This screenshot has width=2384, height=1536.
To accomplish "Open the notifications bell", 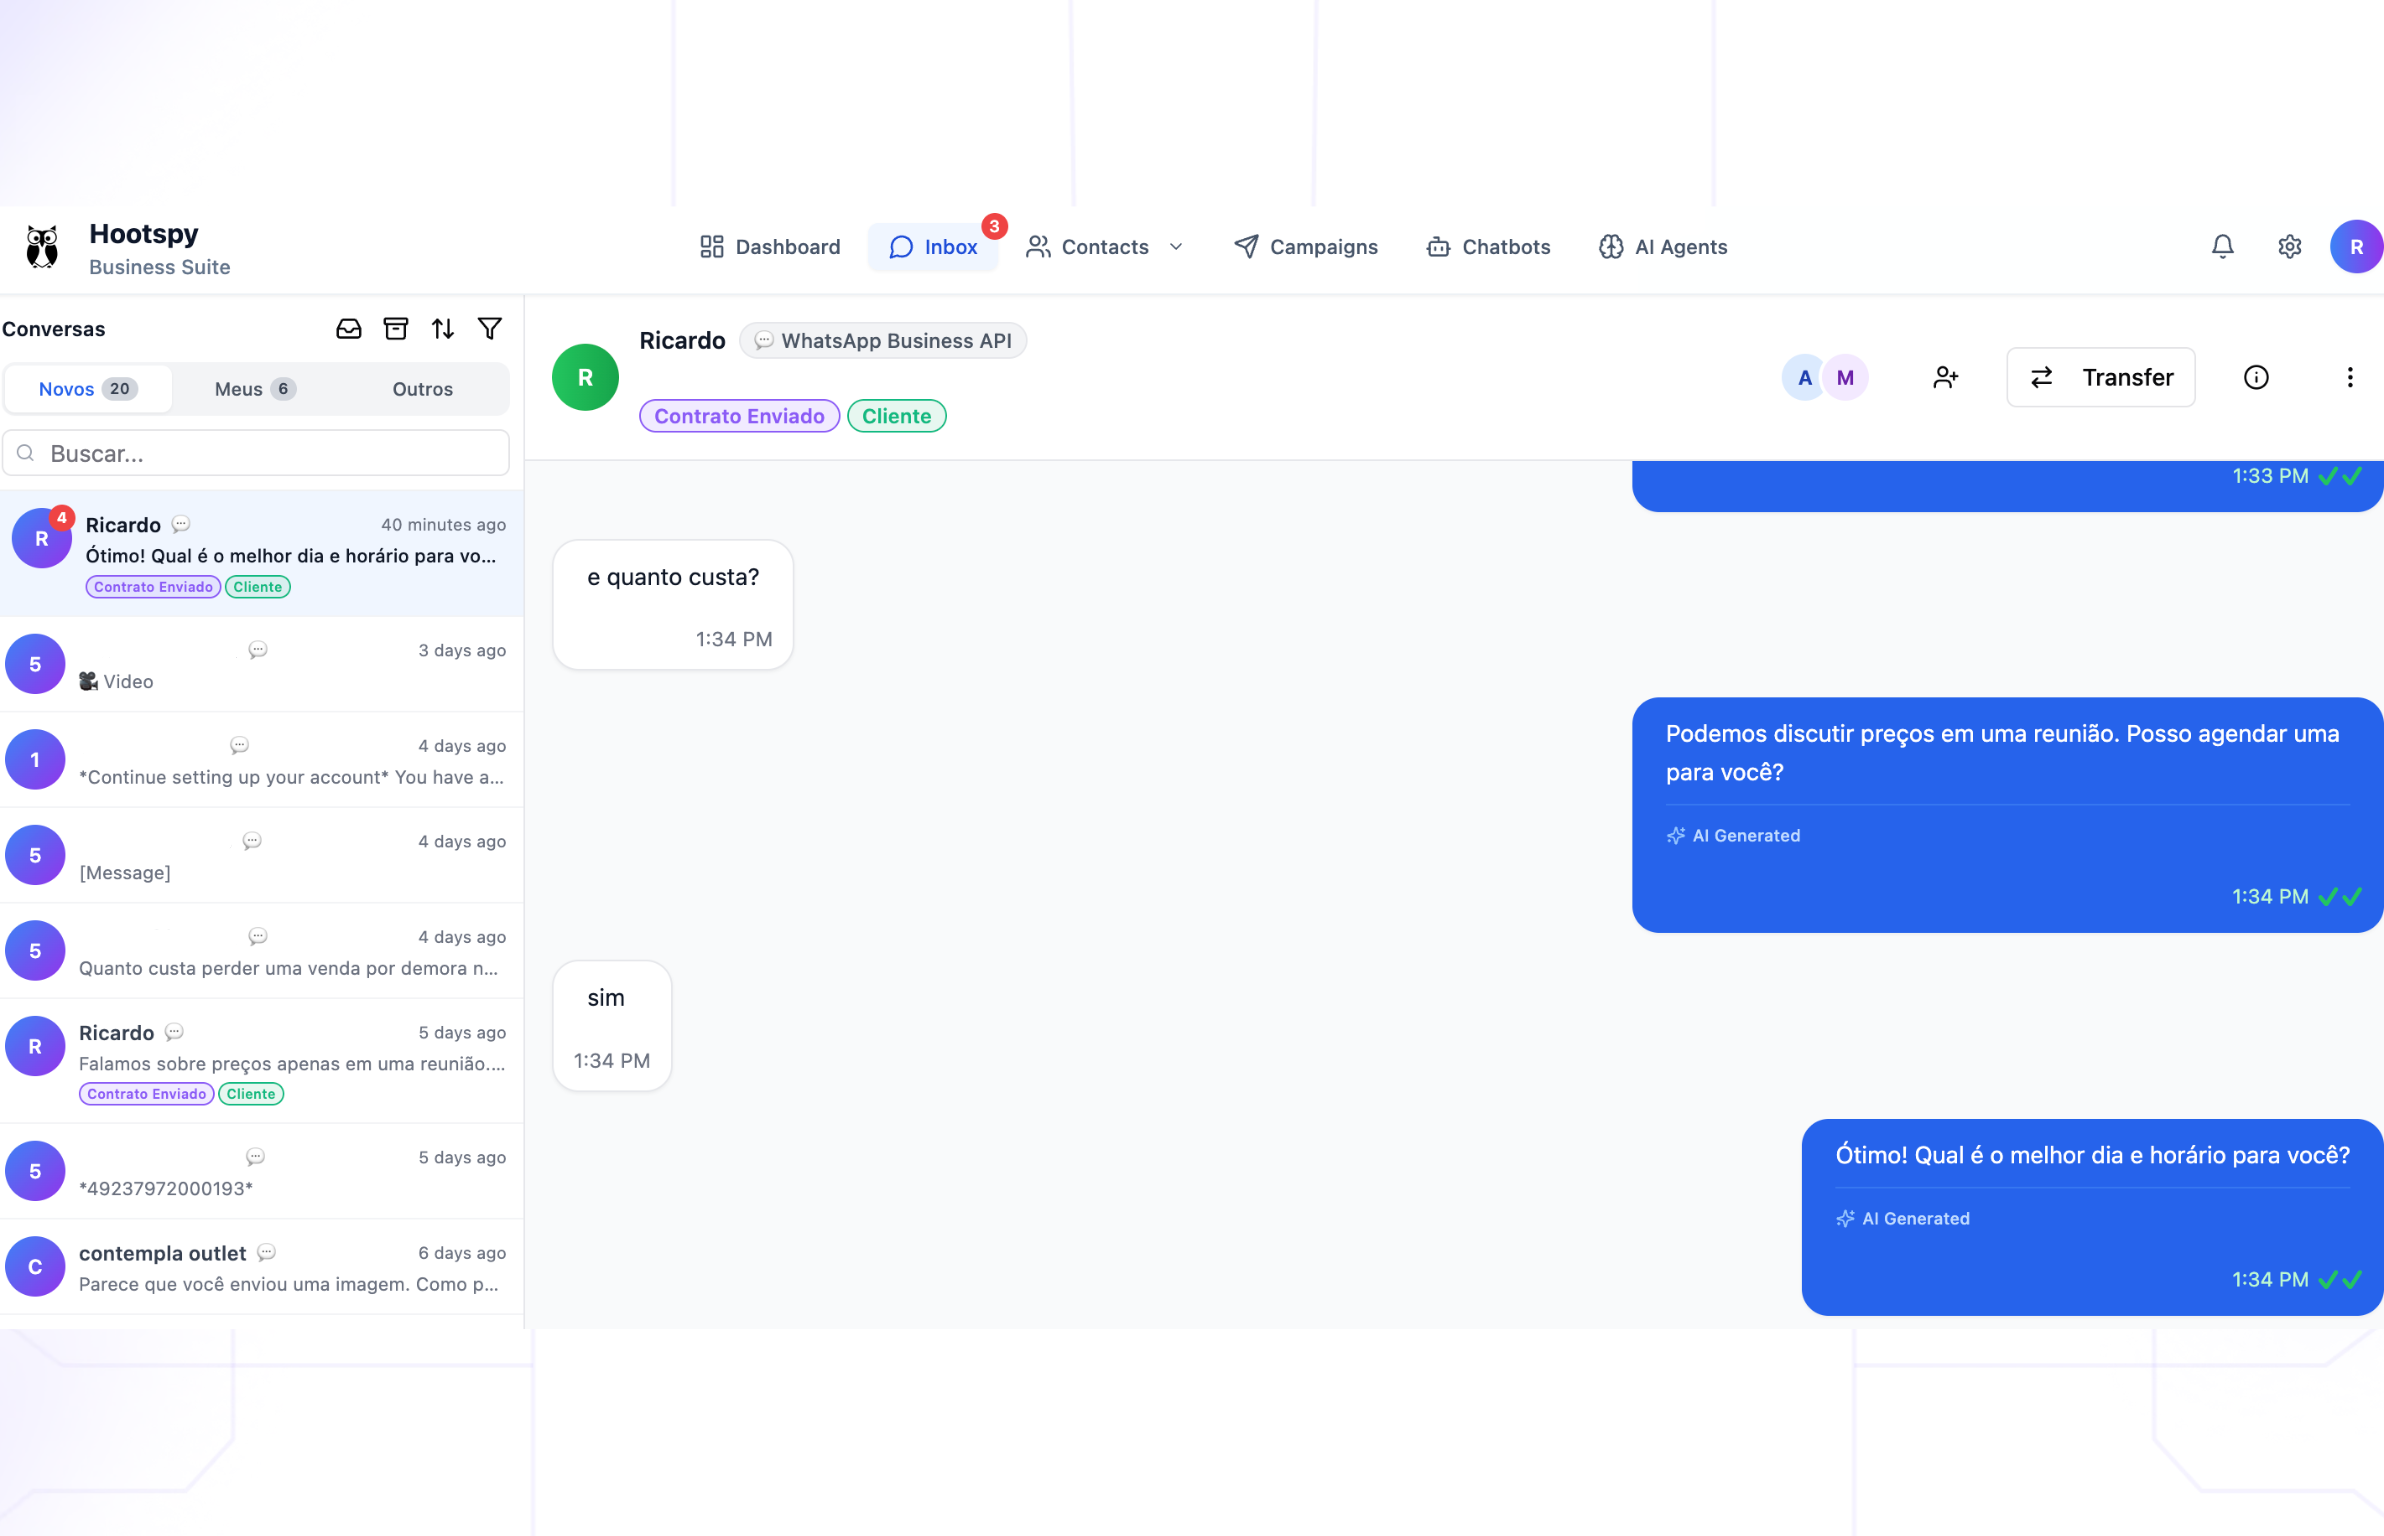I will (x=2222, y=247).
